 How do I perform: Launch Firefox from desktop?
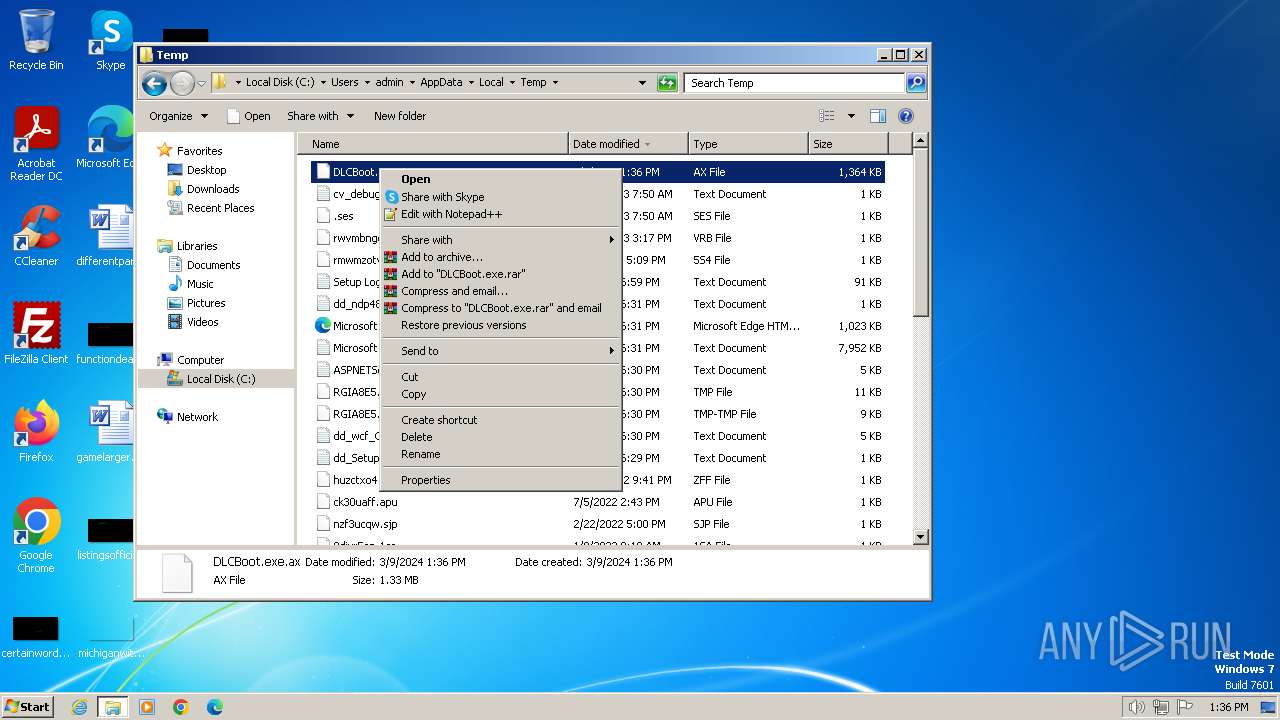tap(36, 431)
